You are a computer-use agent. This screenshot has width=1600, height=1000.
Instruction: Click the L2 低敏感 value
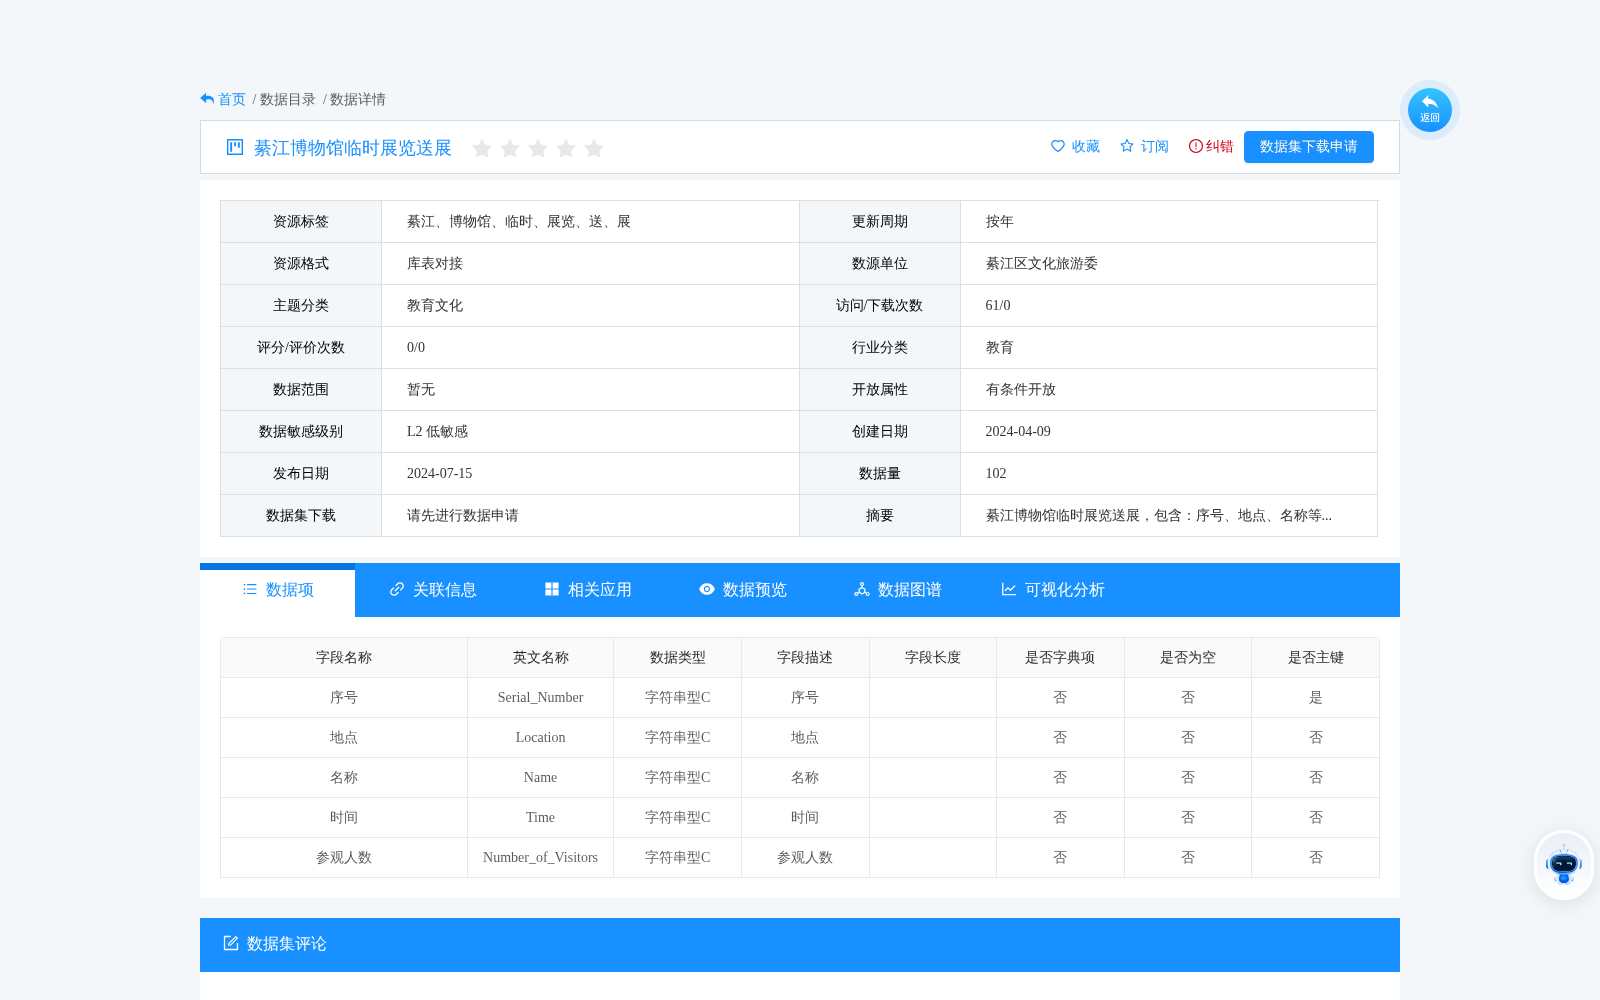pos(437,431)
